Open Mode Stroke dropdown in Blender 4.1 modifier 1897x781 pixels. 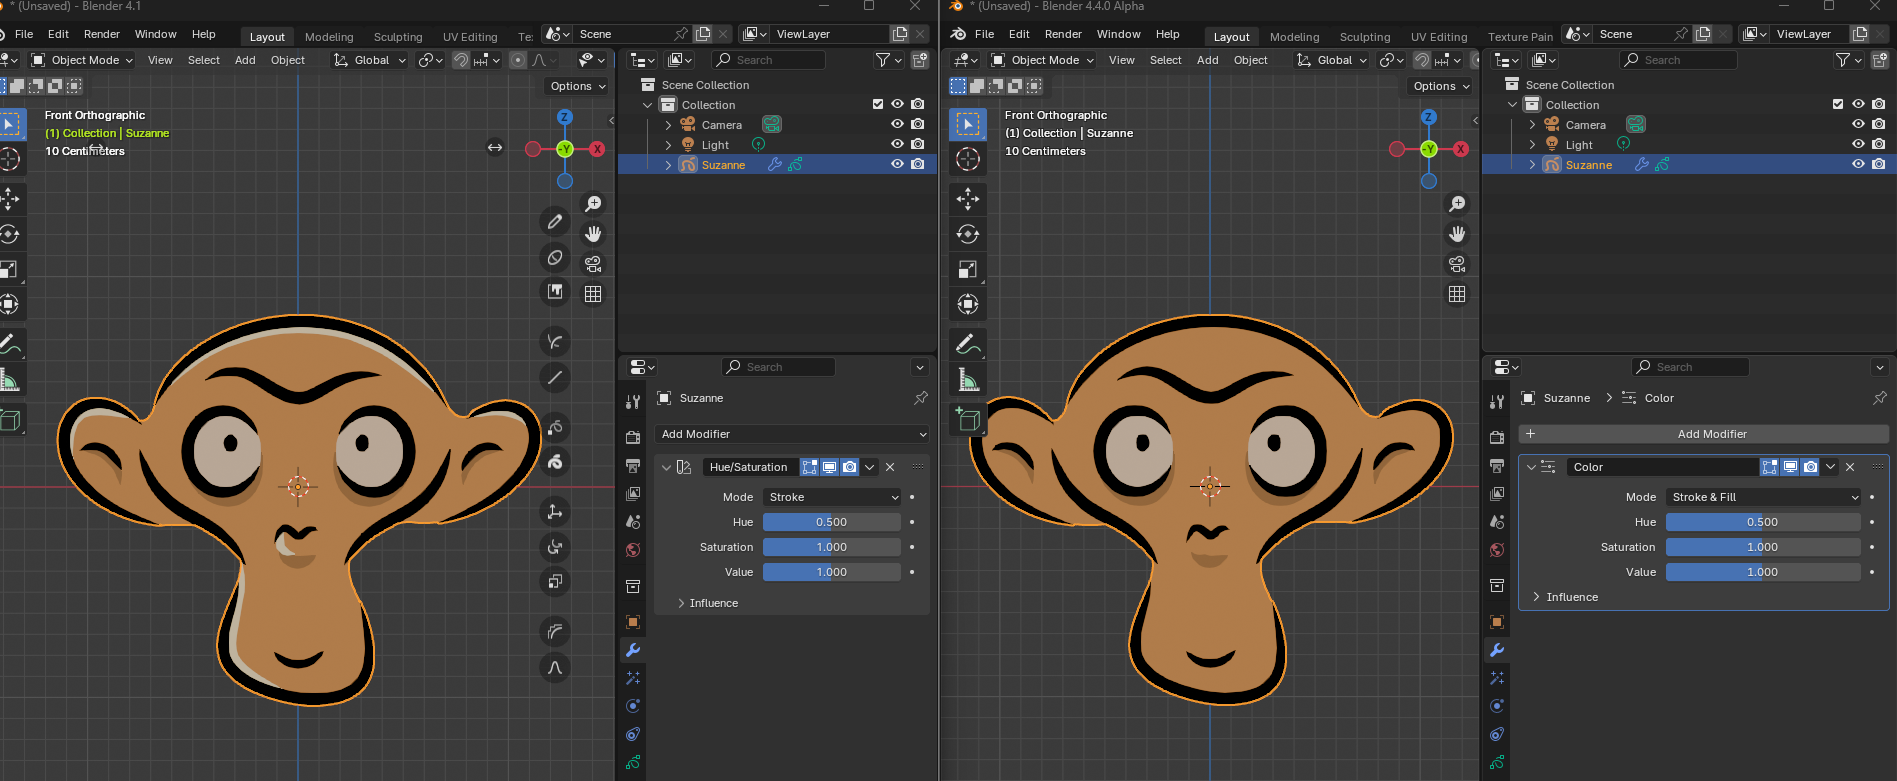pos(833,497)
